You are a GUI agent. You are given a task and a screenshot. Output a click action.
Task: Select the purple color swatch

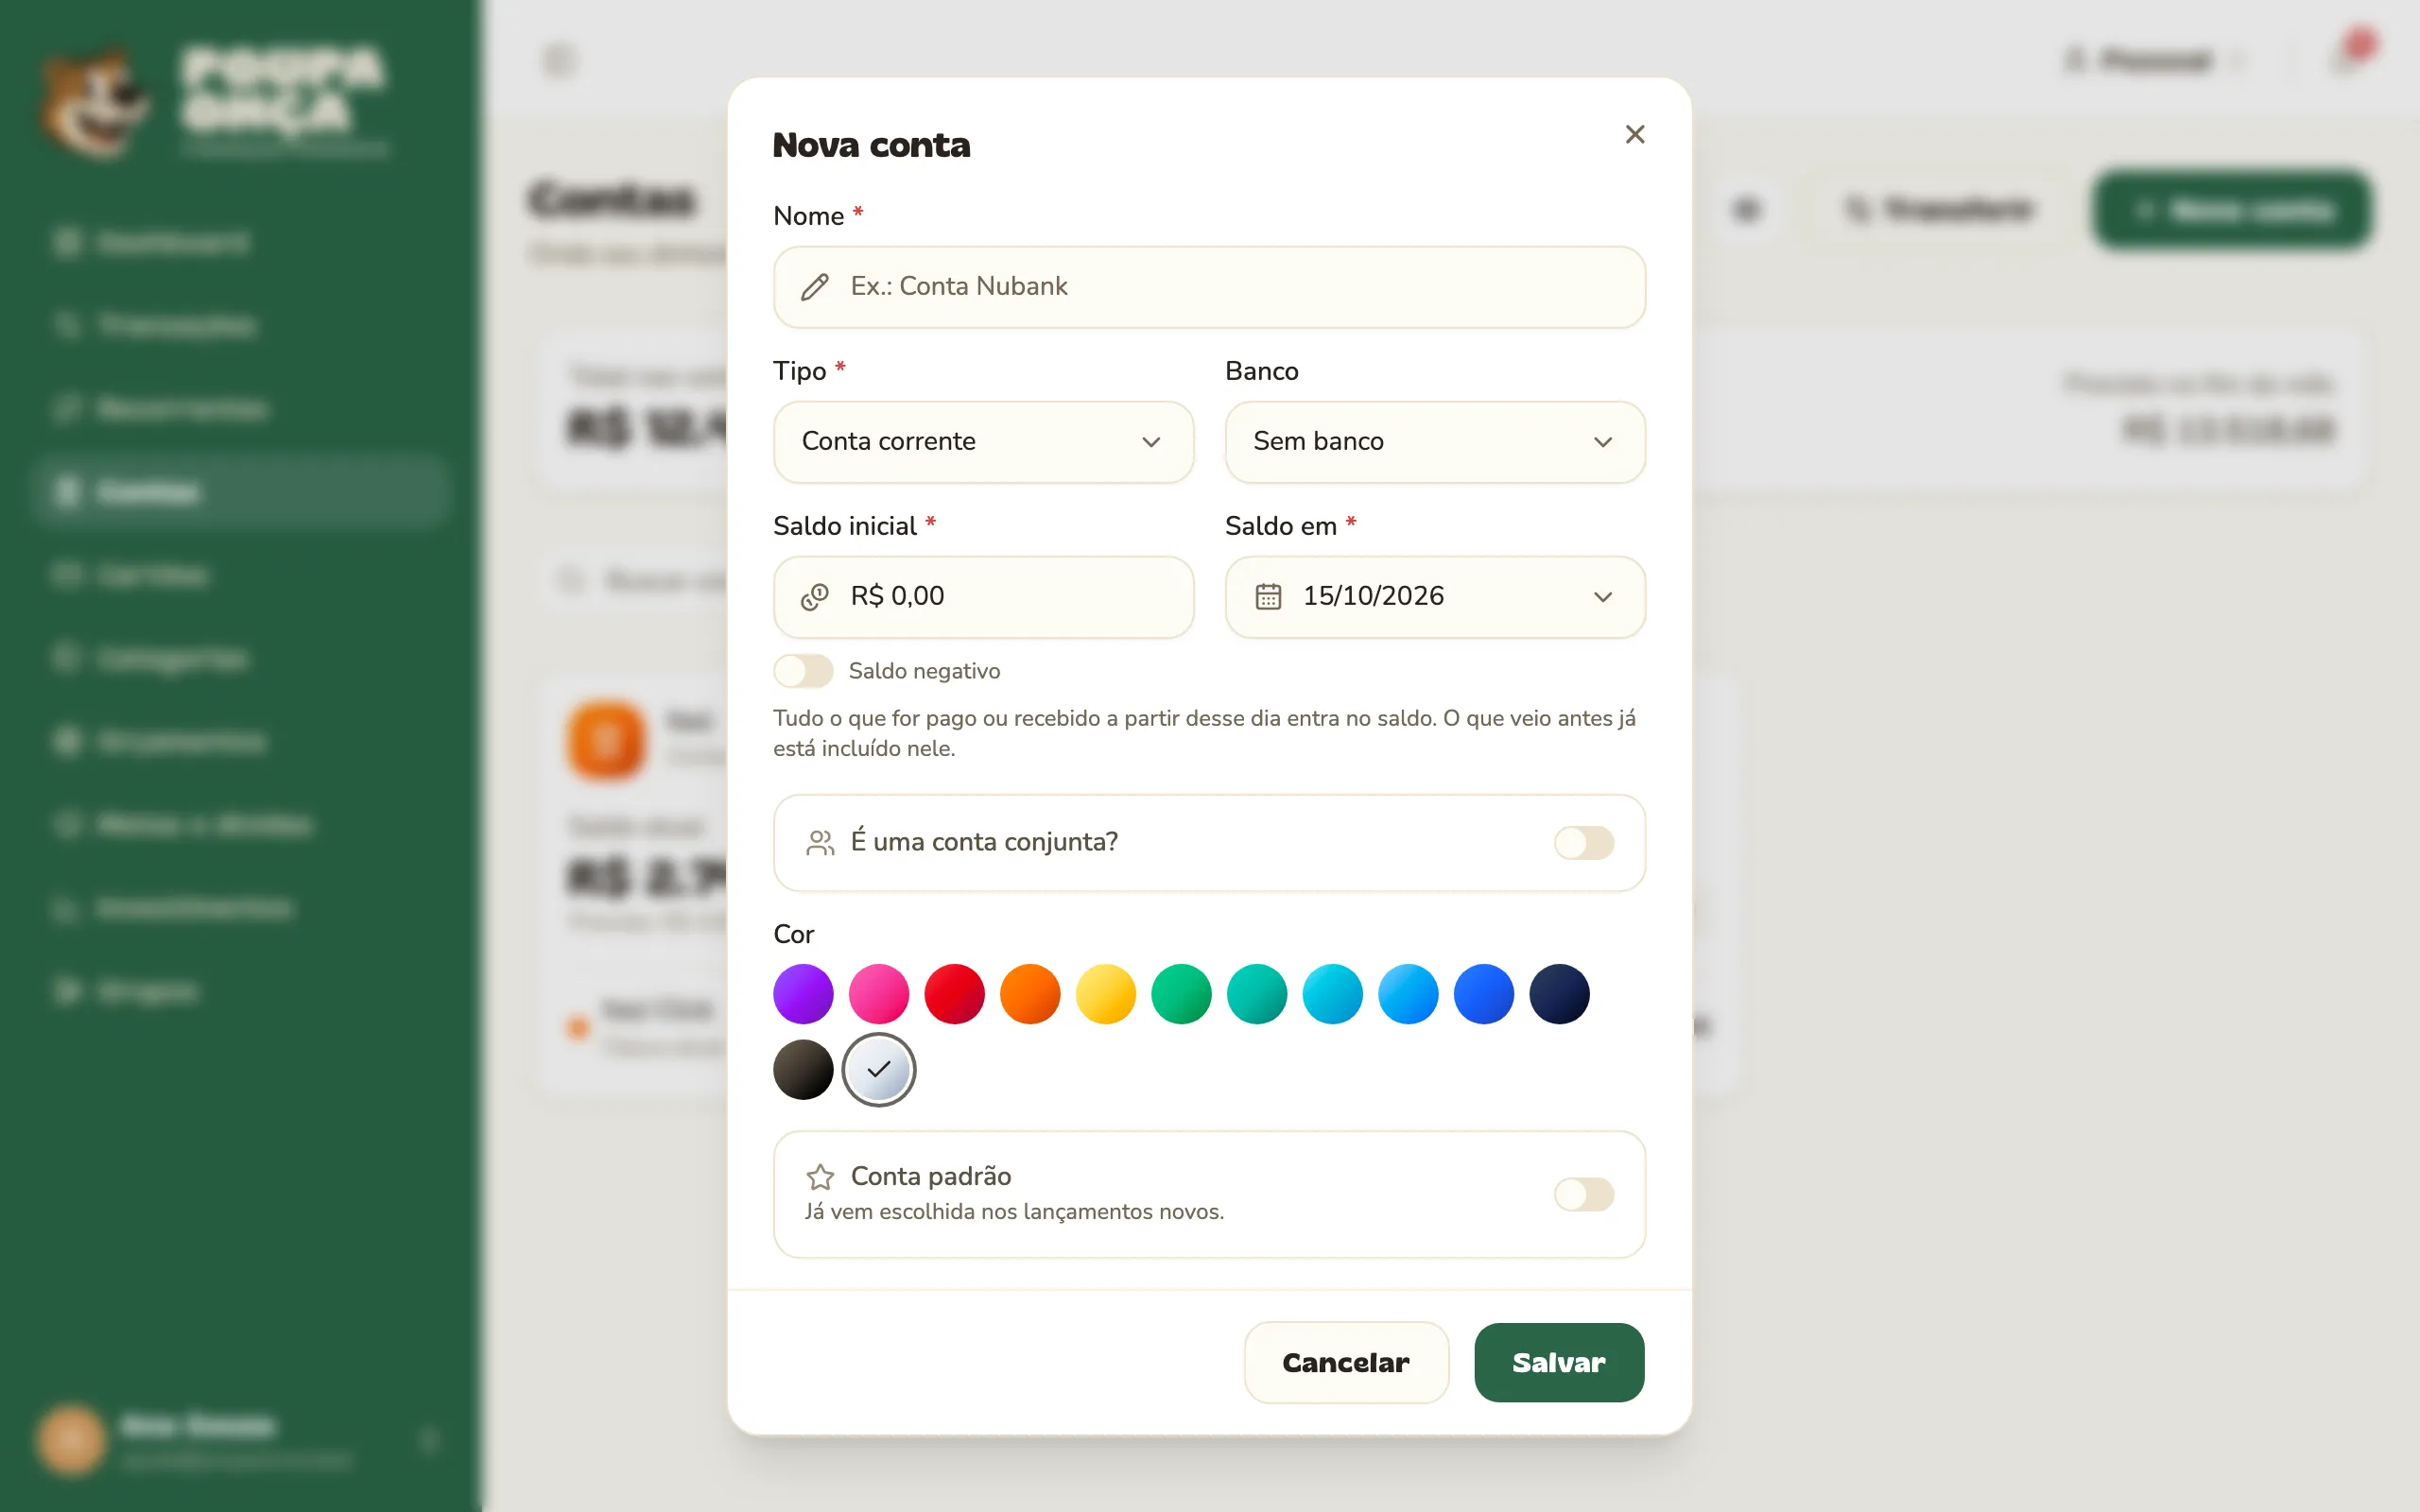pyautogui.click(x=803, y=994)
